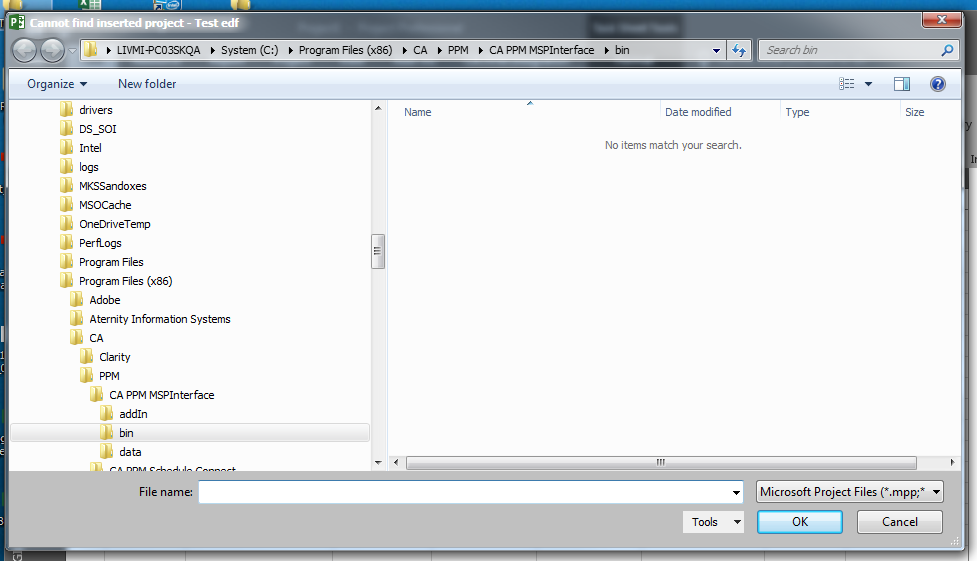This screenshot has height=561, width=977.
Task: Expand the arrow before System (C:)
Action: click(212, 50)
